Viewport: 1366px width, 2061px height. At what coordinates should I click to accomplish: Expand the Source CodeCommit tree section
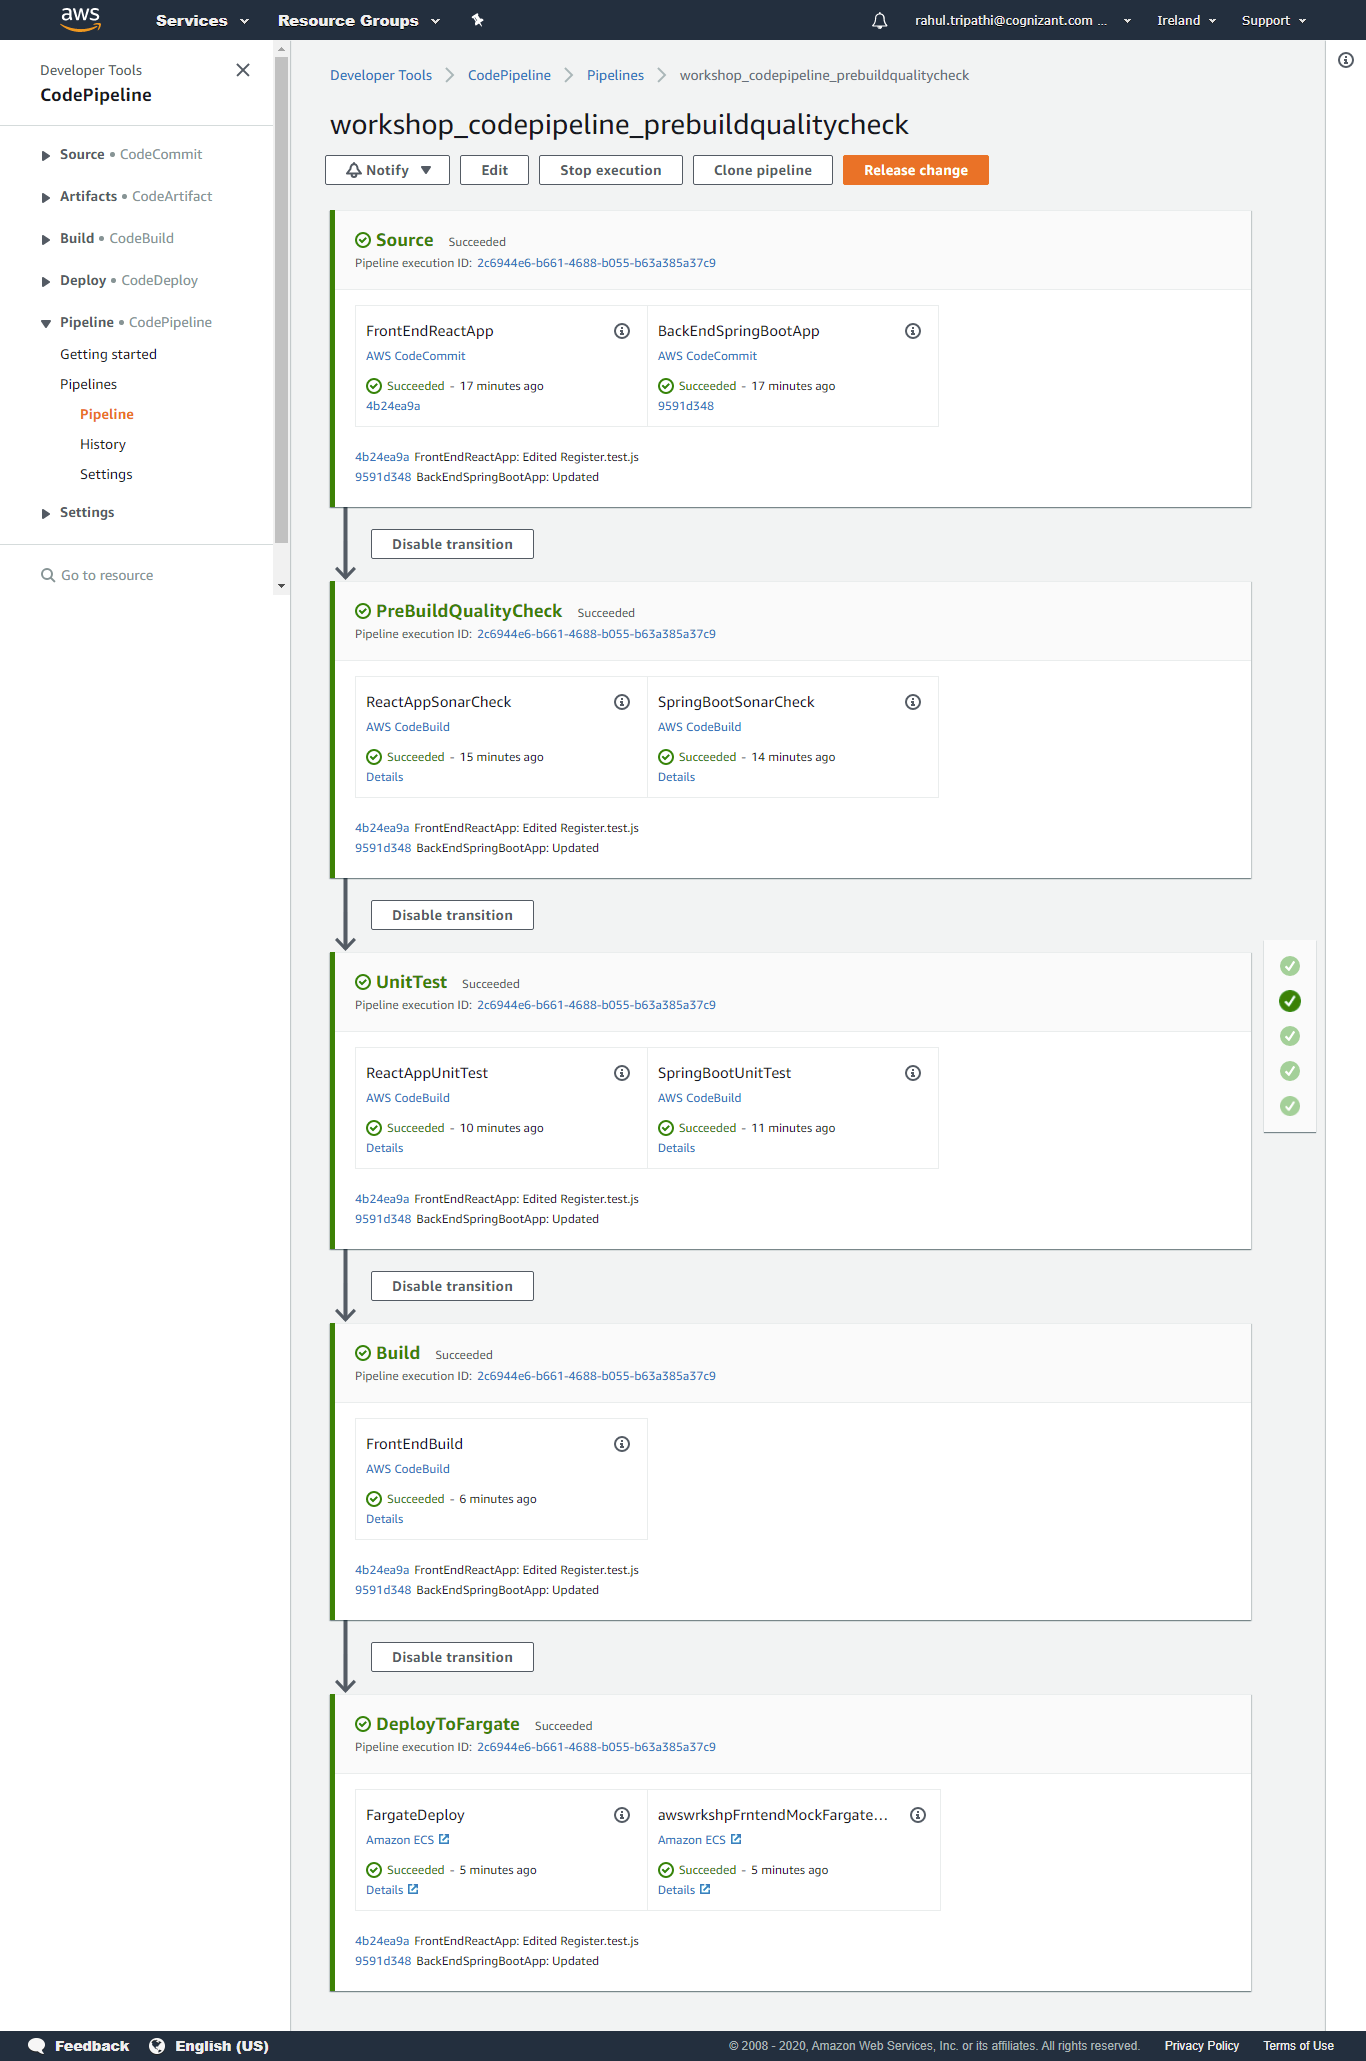point(45,155)
